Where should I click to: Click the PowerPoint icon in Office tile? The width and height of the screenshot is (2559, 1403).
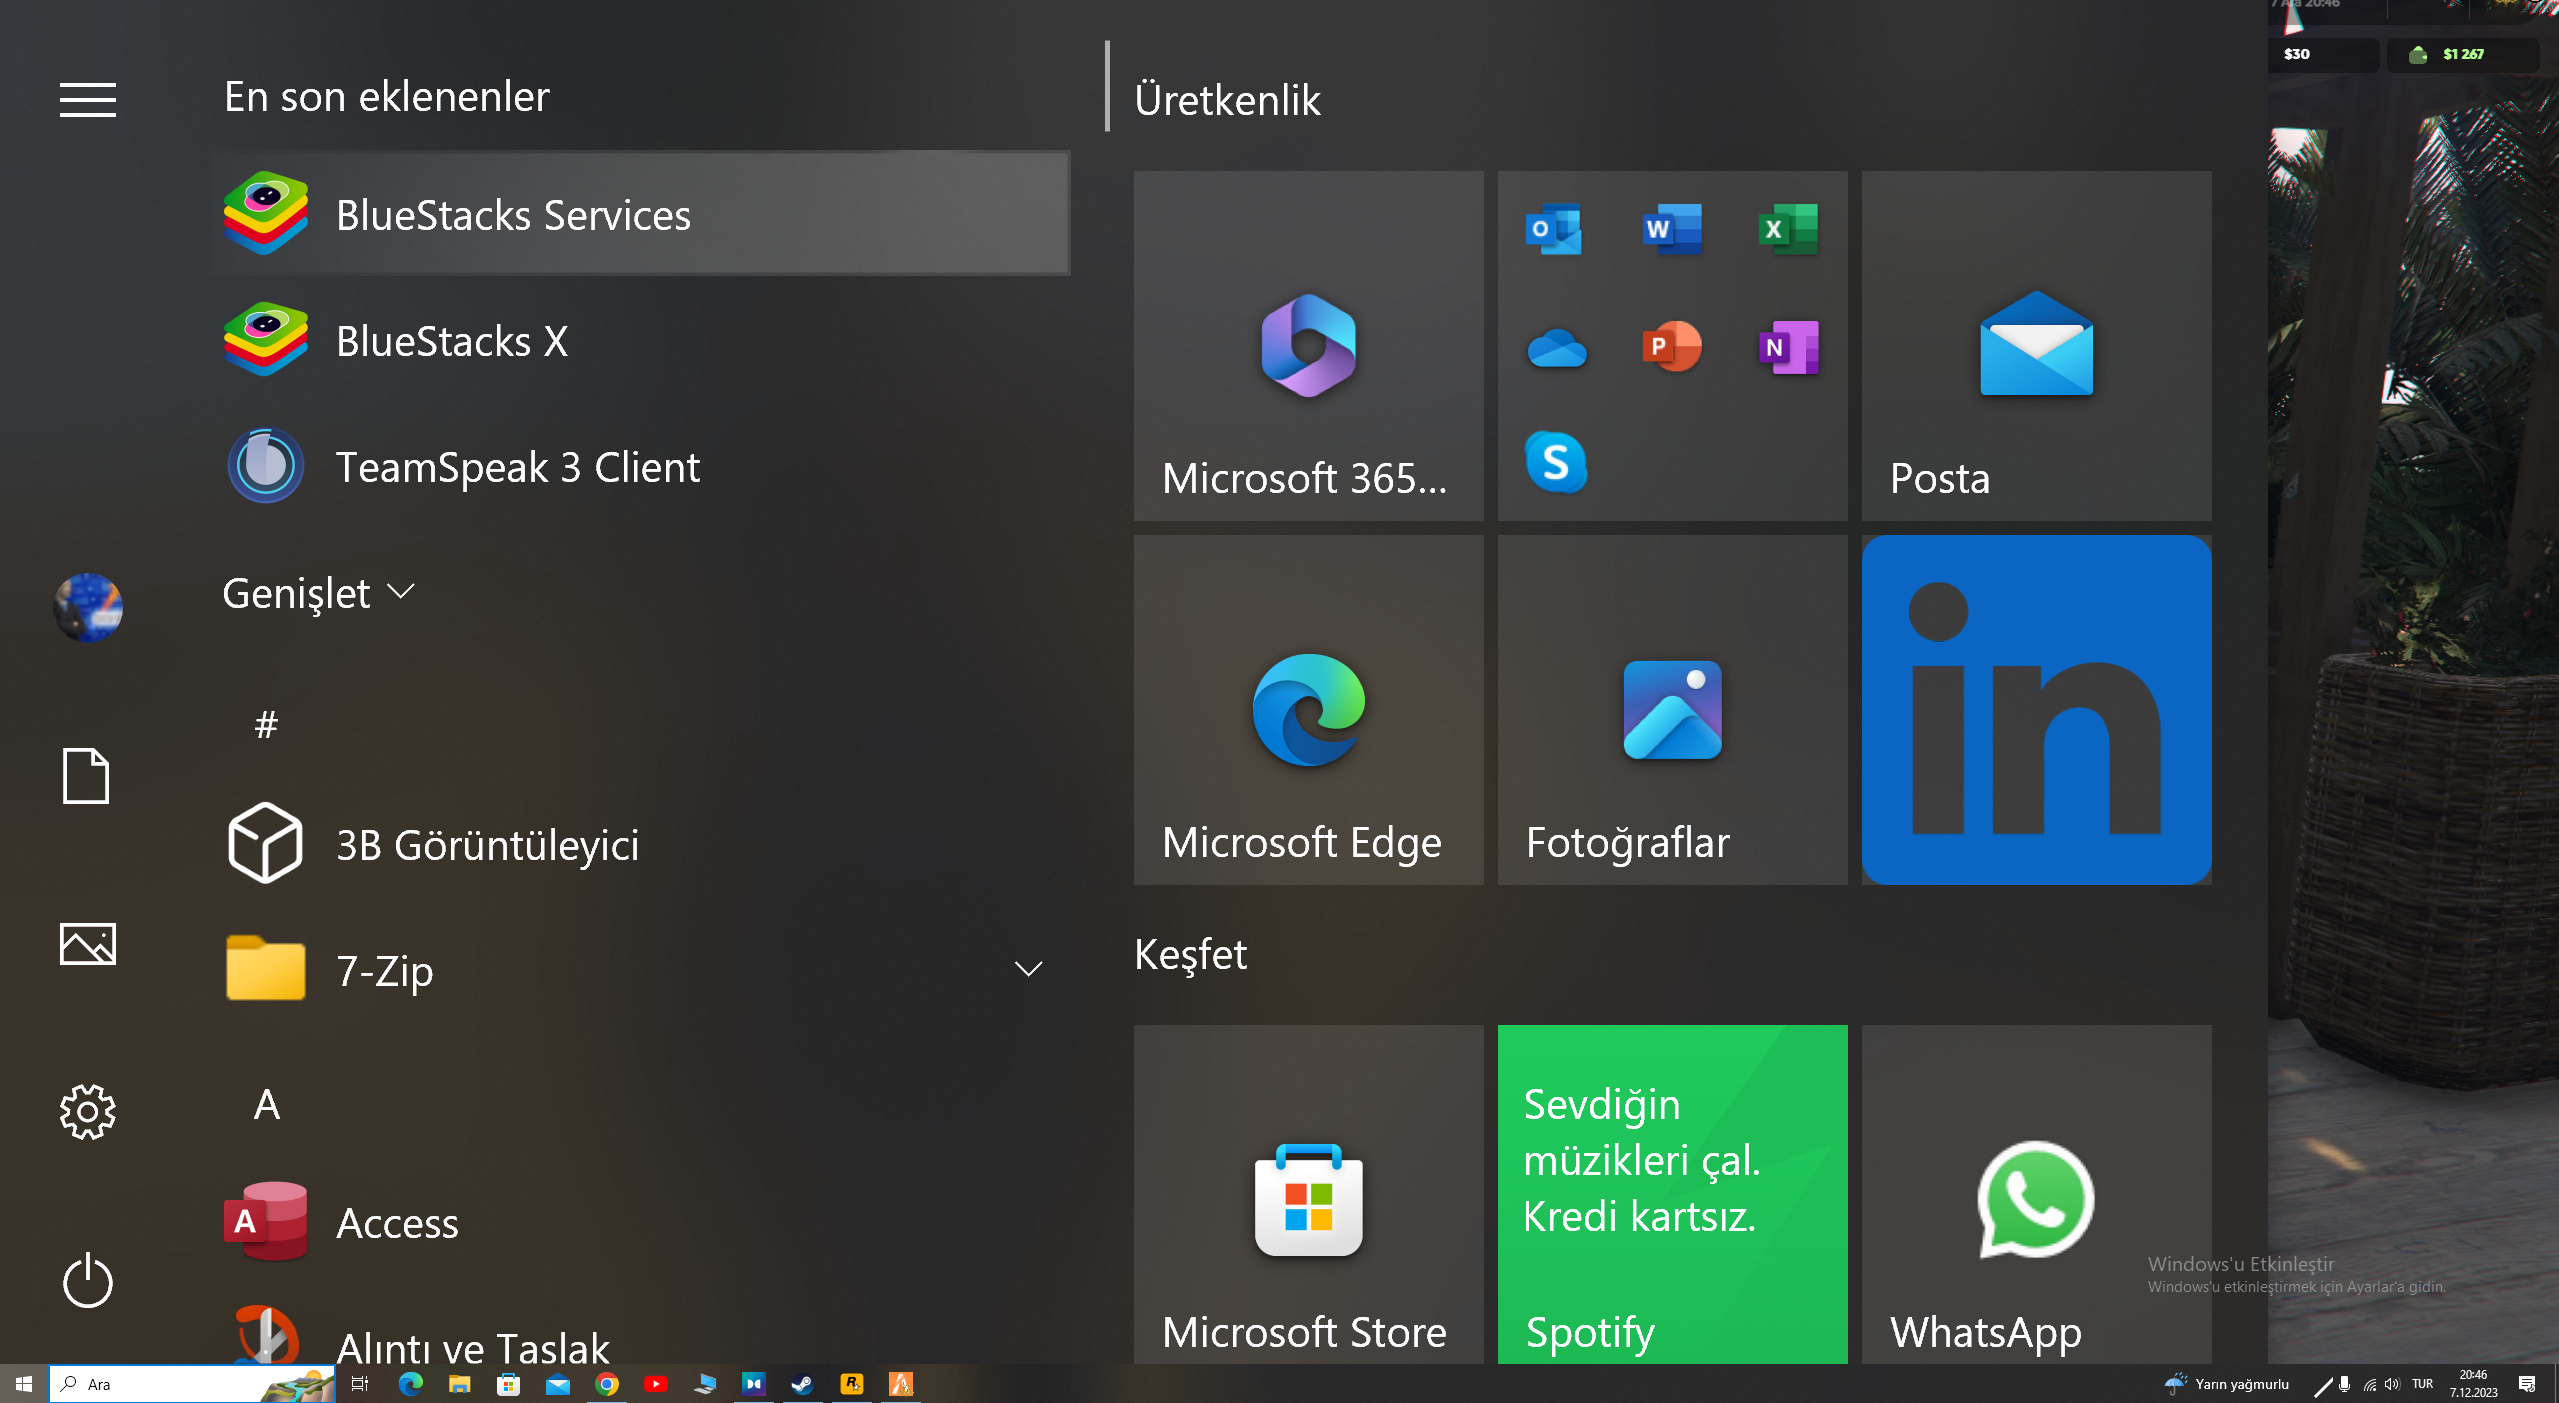[x=1671, y=346]
